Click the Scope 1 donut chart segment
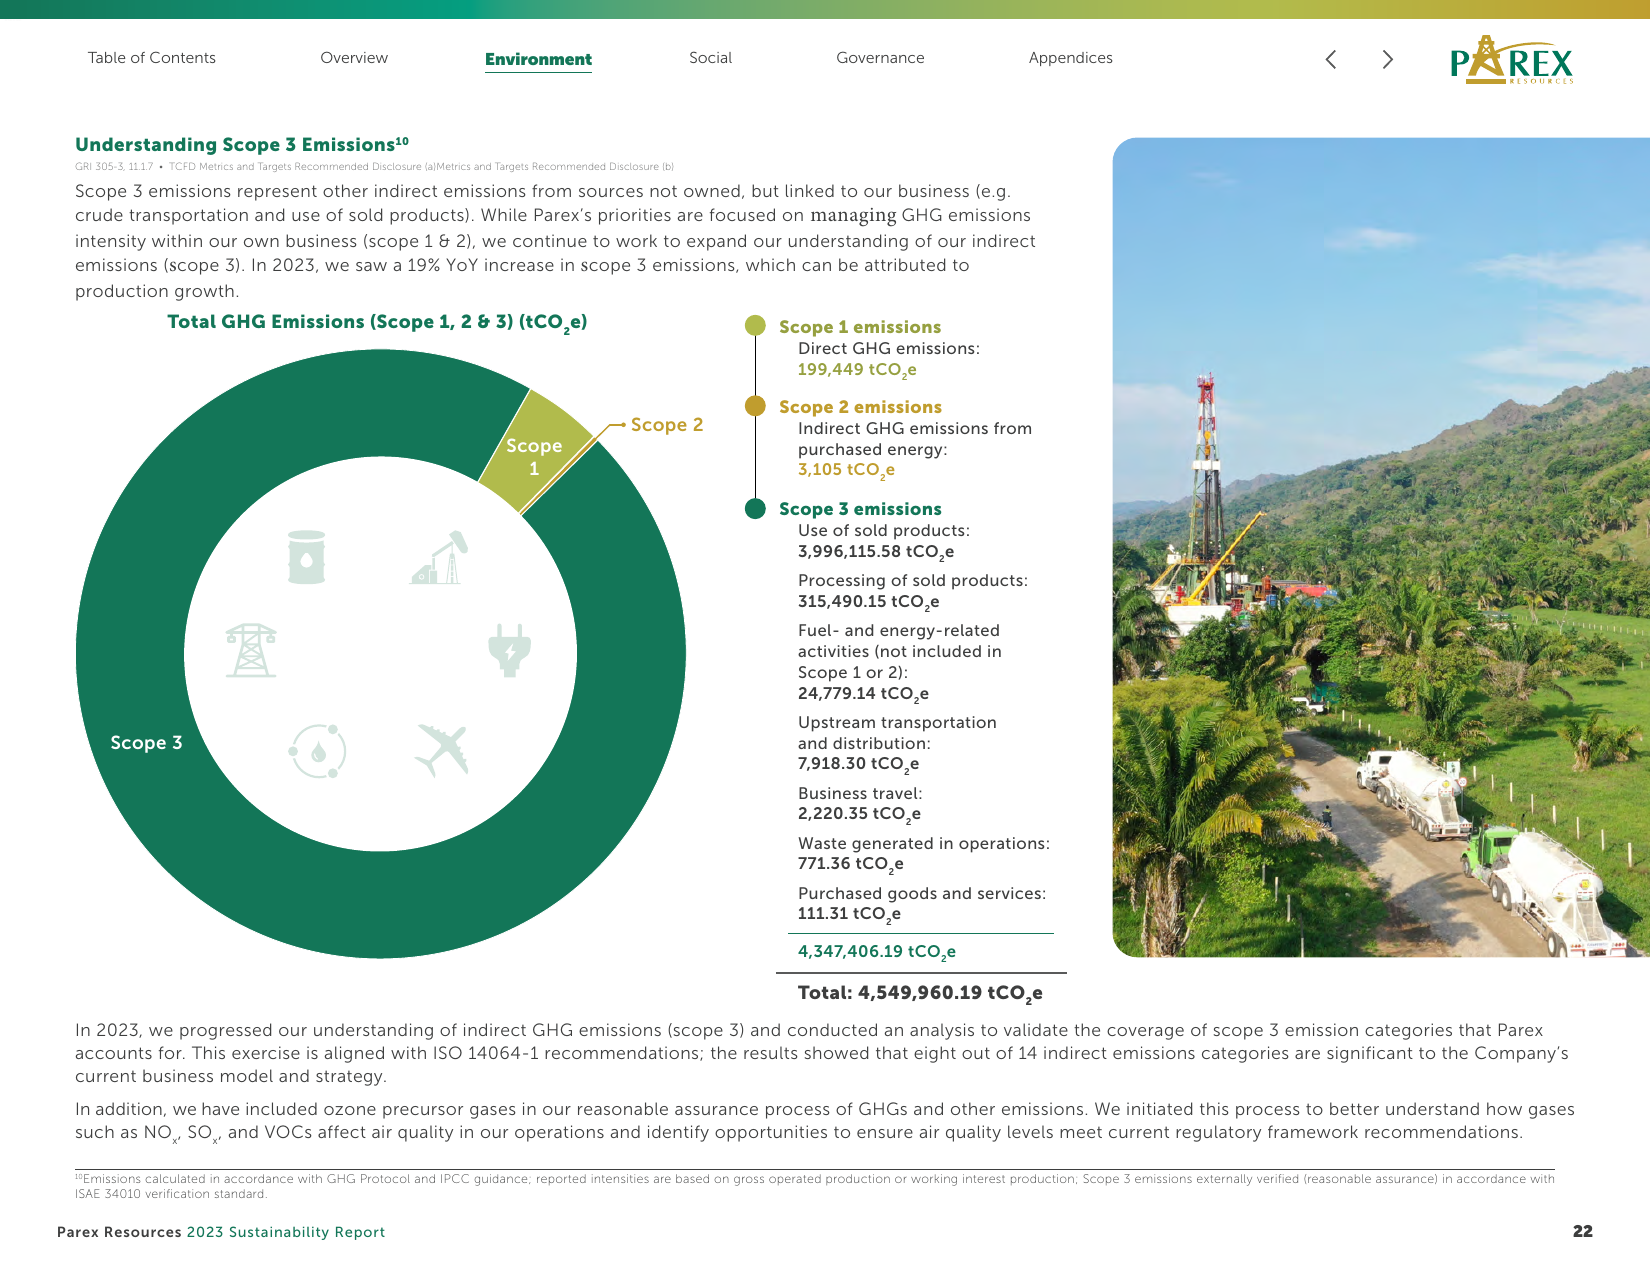 tap(535, 450)
